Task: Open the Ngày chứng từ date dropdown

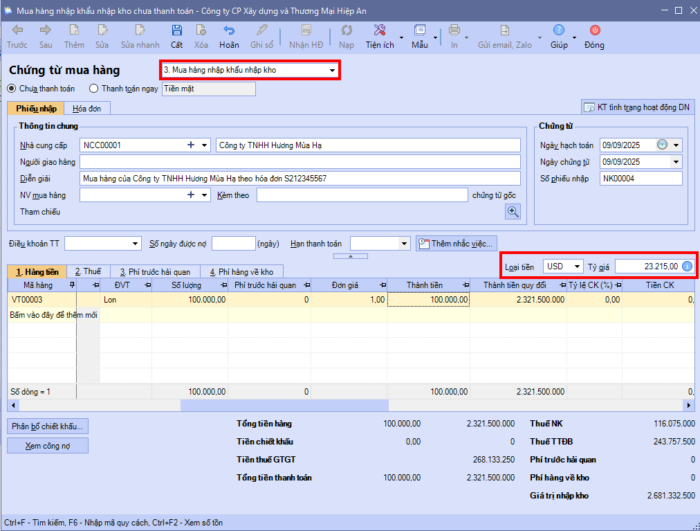Action: pyautogui.click(x=676, y=162)
